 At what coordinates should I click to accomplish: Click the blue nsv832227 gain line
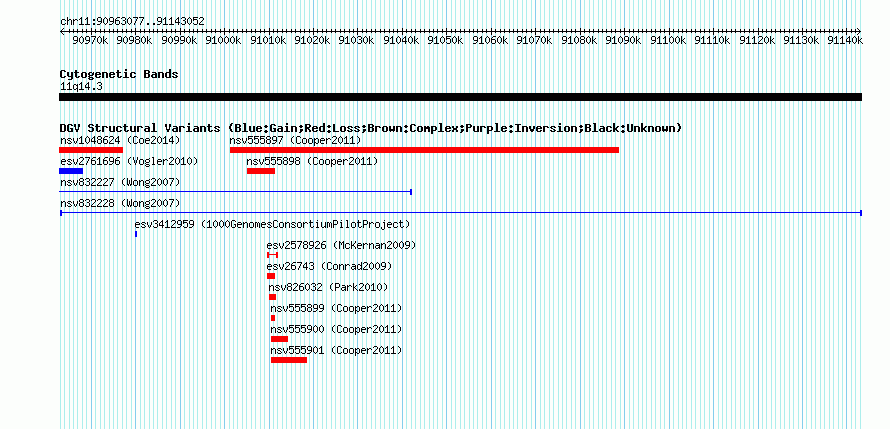(x=235, y=192)
